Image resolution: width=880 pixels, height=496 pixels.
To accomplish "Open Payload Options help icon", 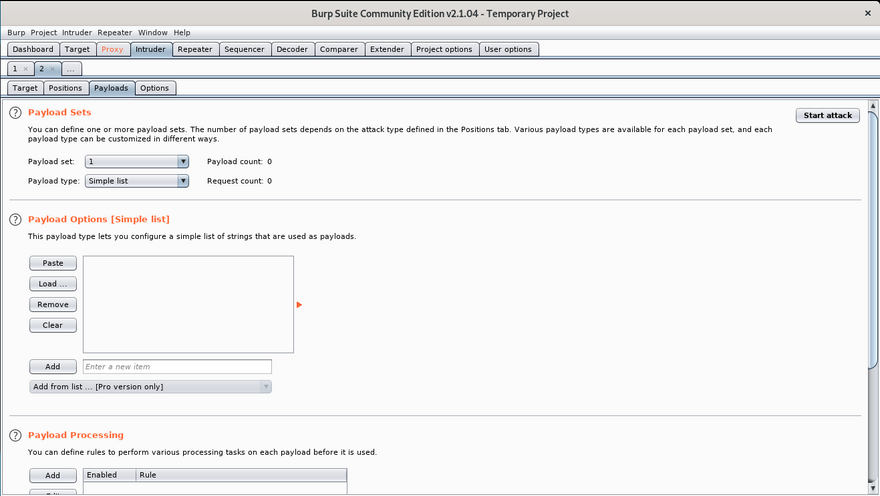I will click(x=15, y=219).
